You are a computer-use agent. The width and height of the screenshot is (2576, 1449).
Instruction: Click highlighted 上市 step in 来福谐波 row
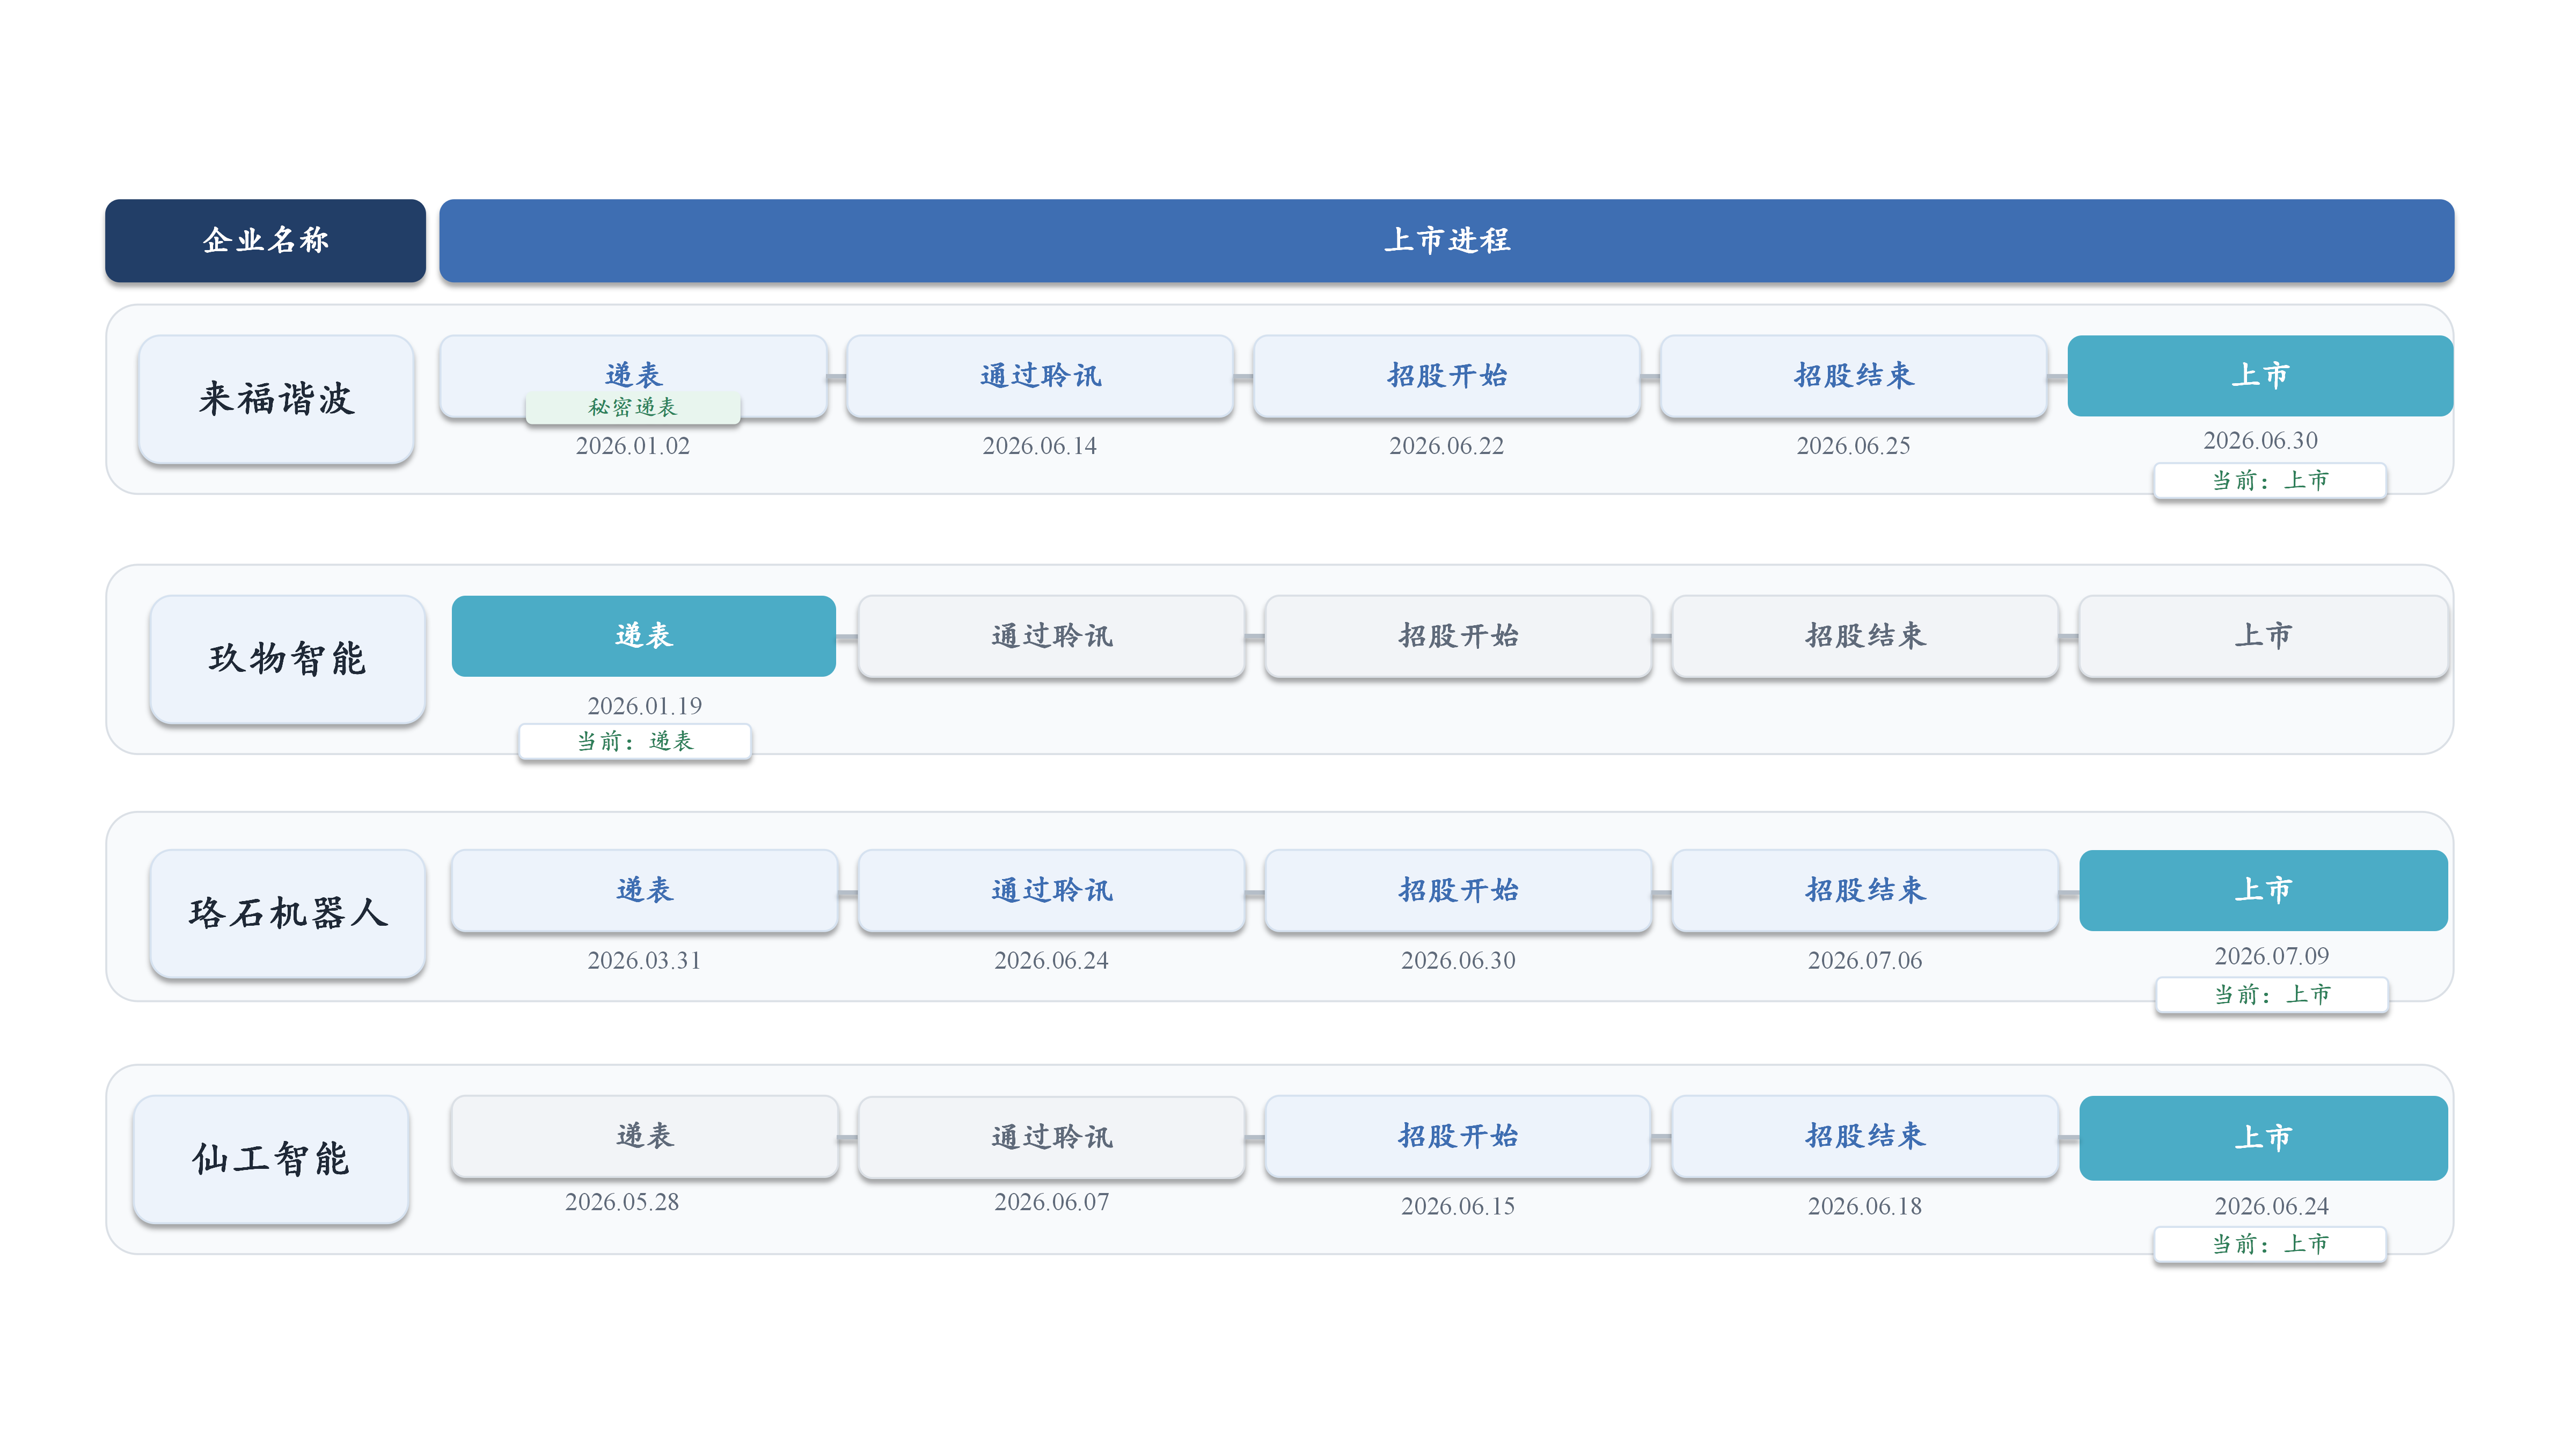tap(2260, 376)
